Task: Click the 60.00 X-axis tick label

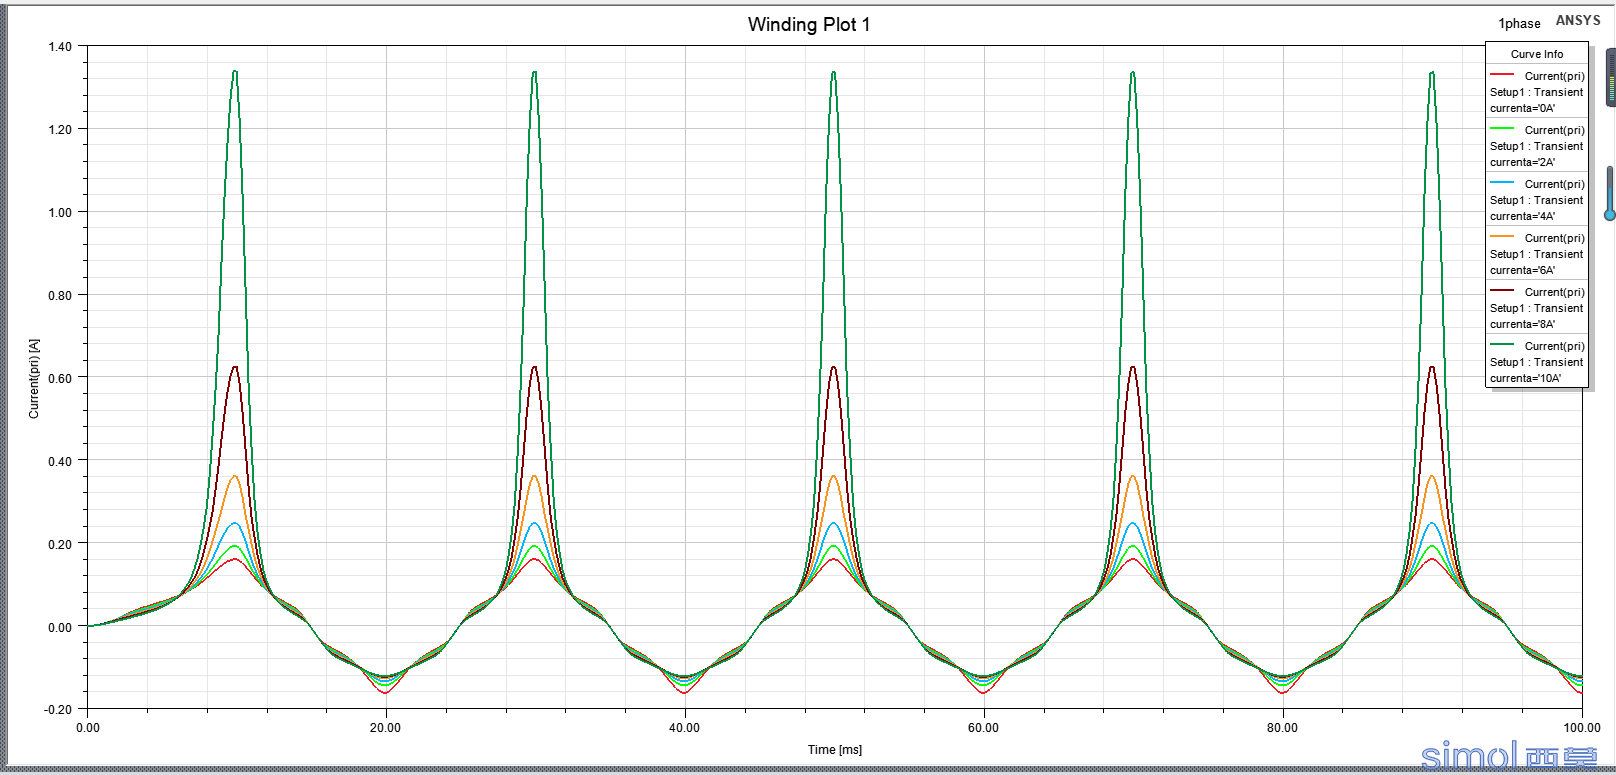Action: pyautogui.click(x=983, y=728)
